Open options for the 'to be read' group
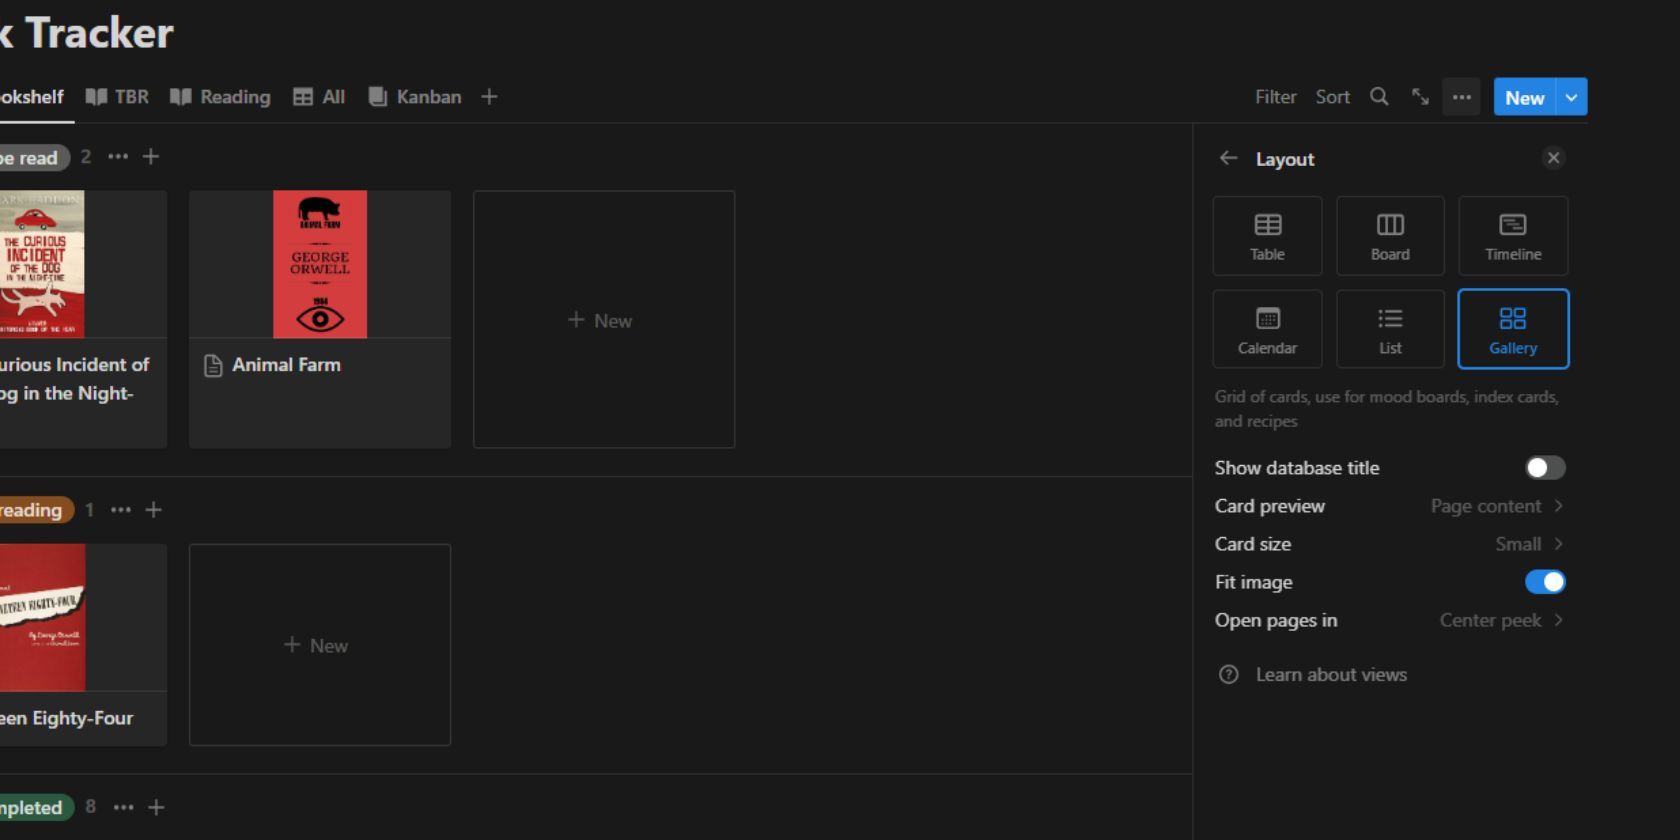The image size is (1680, 840). (x=118, y=157)
